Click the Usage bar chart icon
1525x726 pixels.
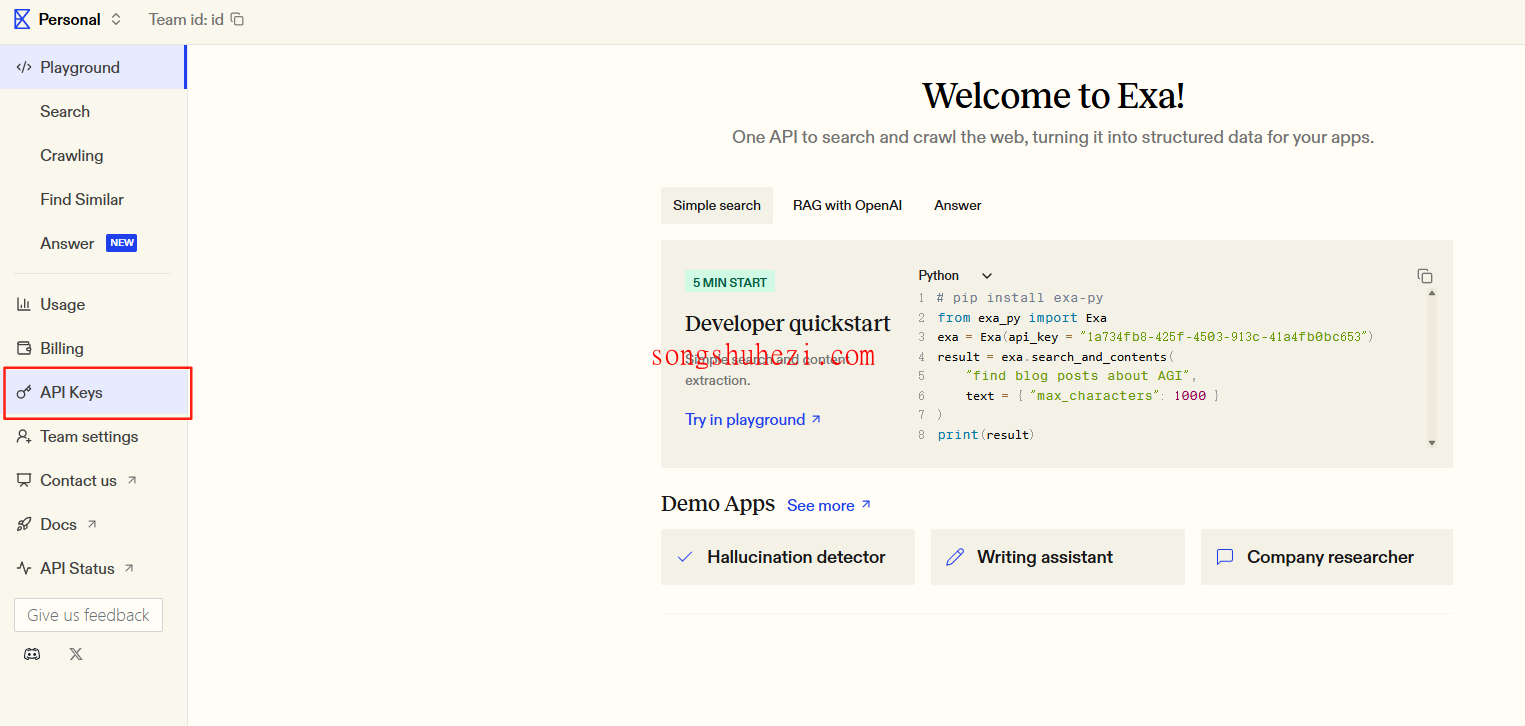coord(24,304)
